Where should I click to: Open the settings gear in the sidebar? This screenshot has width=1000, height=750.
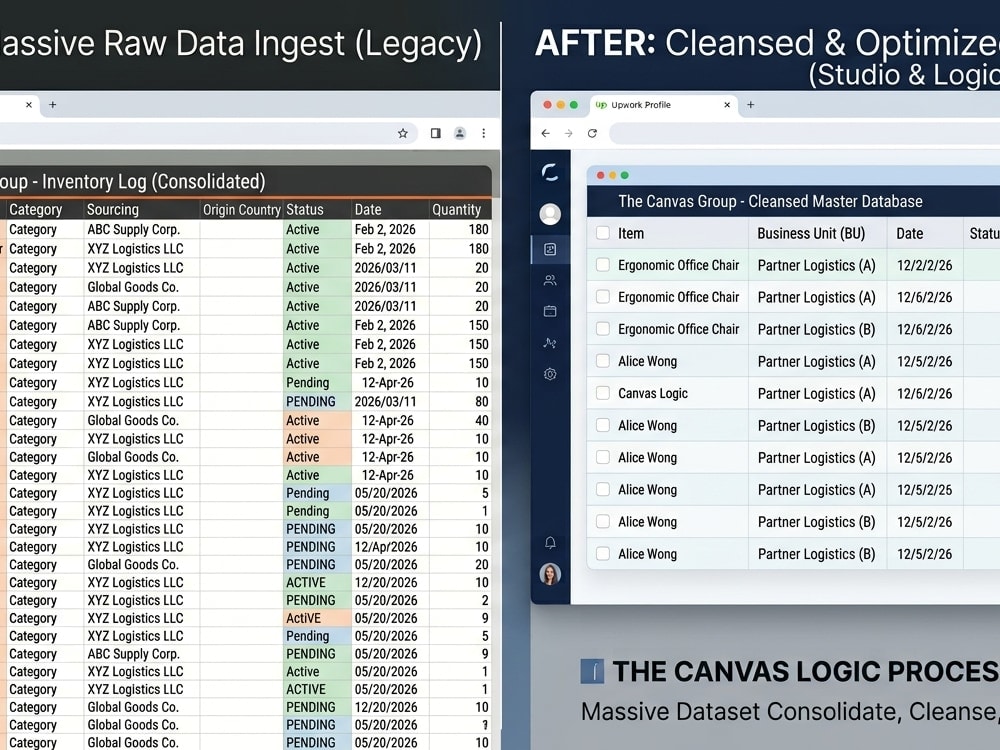(550, 374)
